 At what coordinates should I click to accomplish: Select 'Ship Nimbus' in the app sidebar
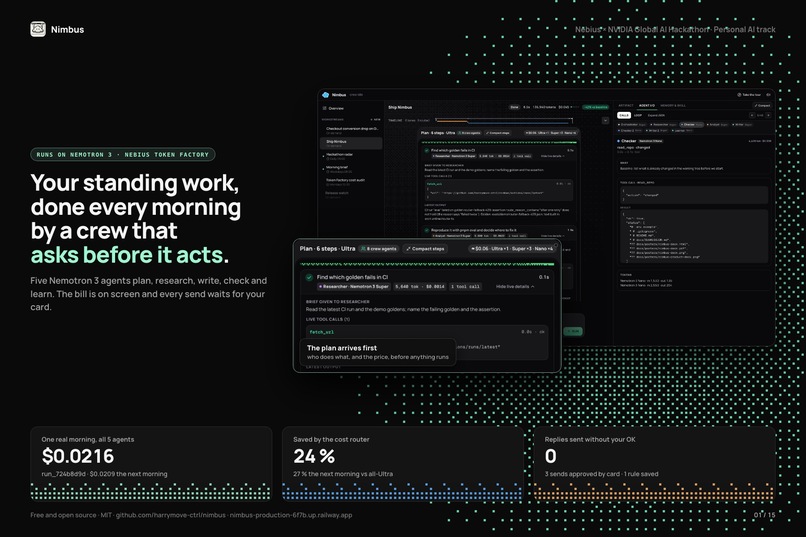[x=352, y=143]
